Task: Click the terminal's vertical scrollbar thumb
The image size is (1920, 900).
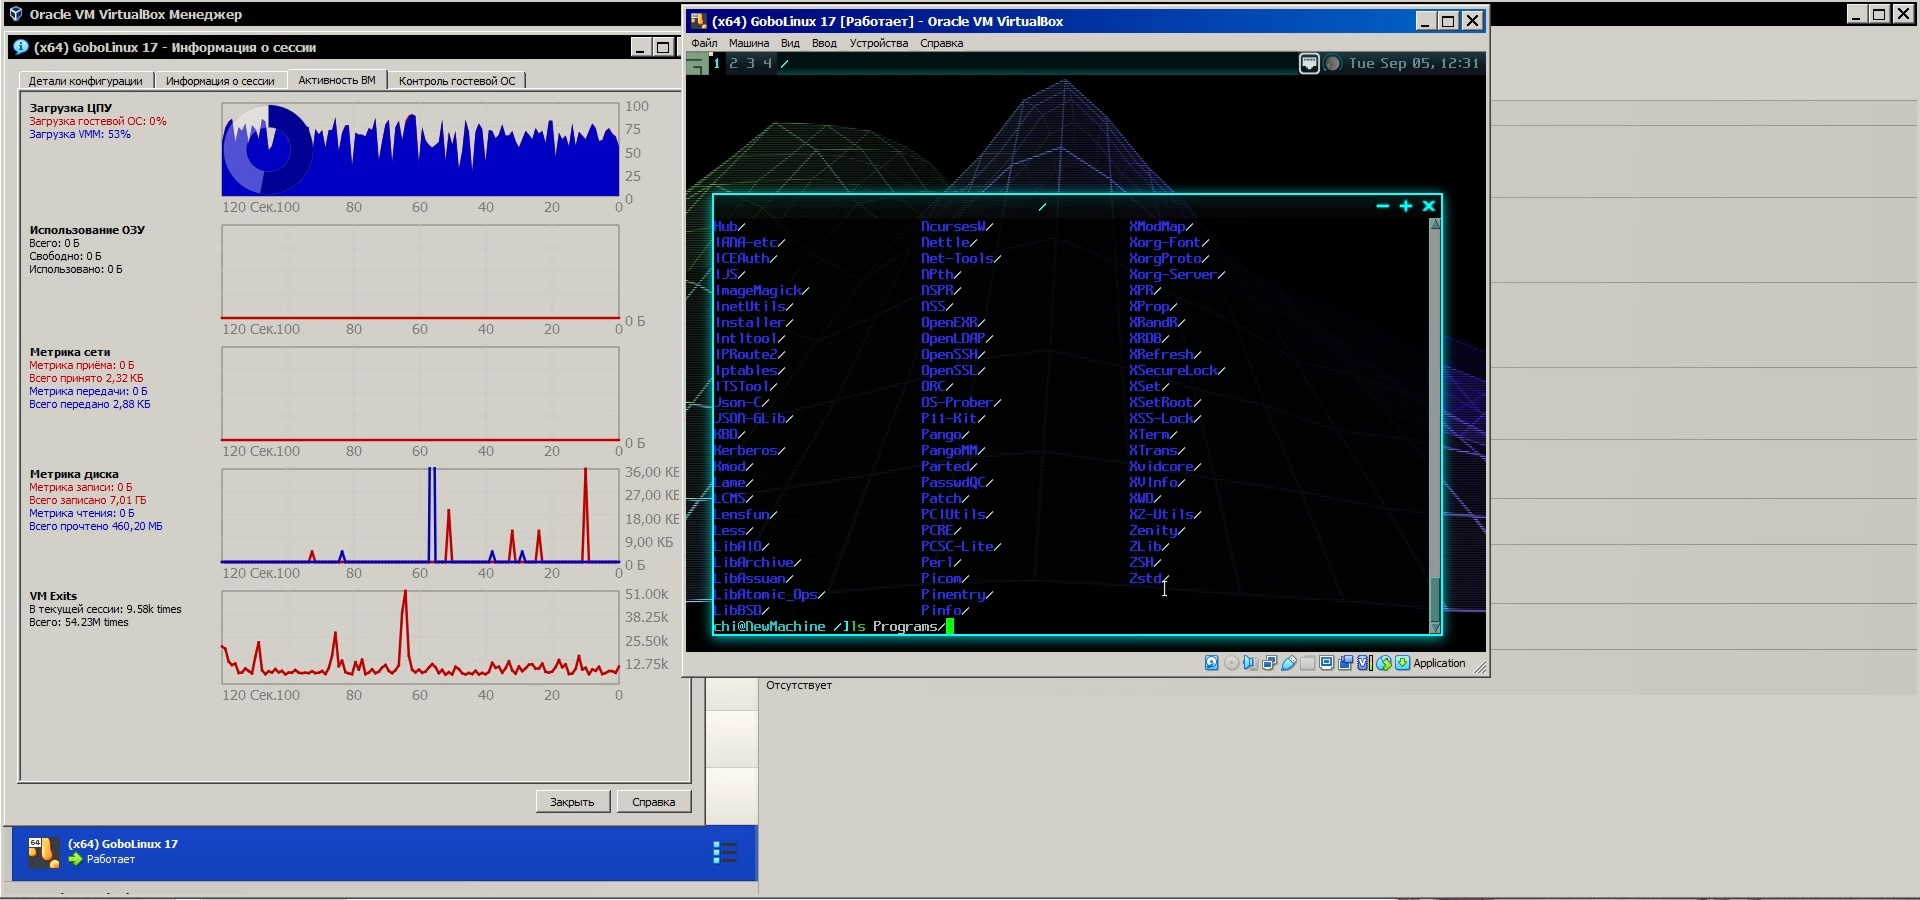Action: 1435,598
